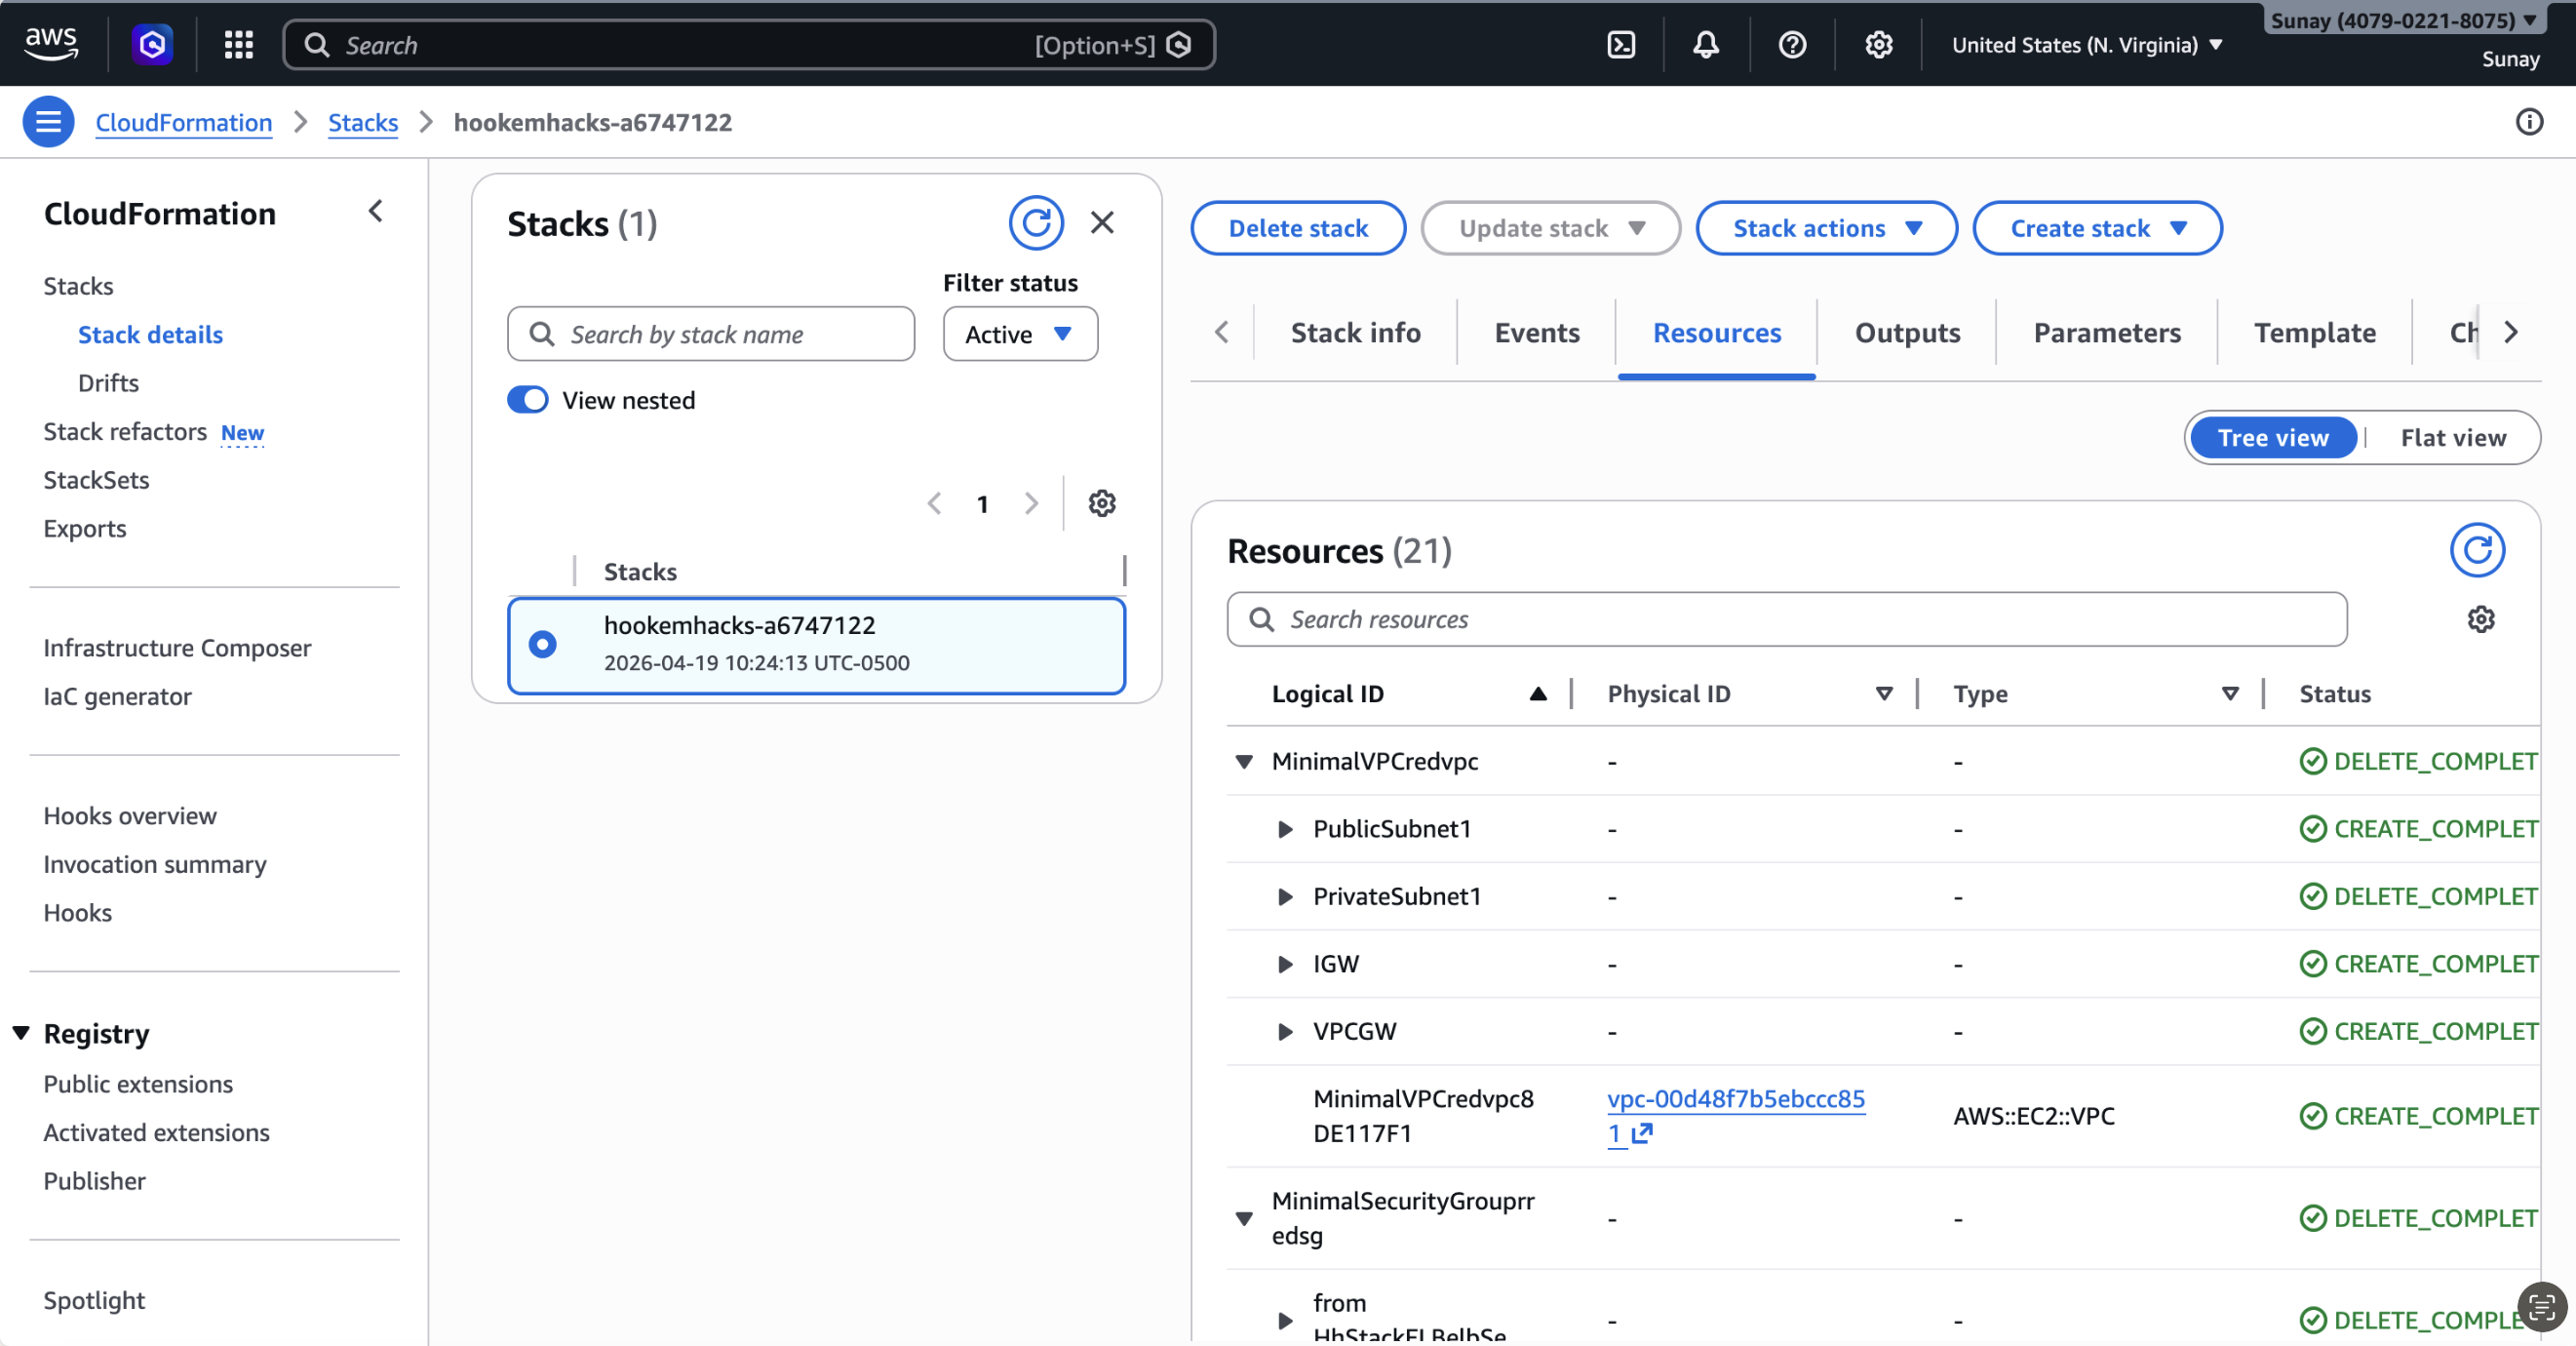2576x1346 pixels.
Task: Open stacks list preferences gear
Action: pyautogui.click(x=1101, y=503)
